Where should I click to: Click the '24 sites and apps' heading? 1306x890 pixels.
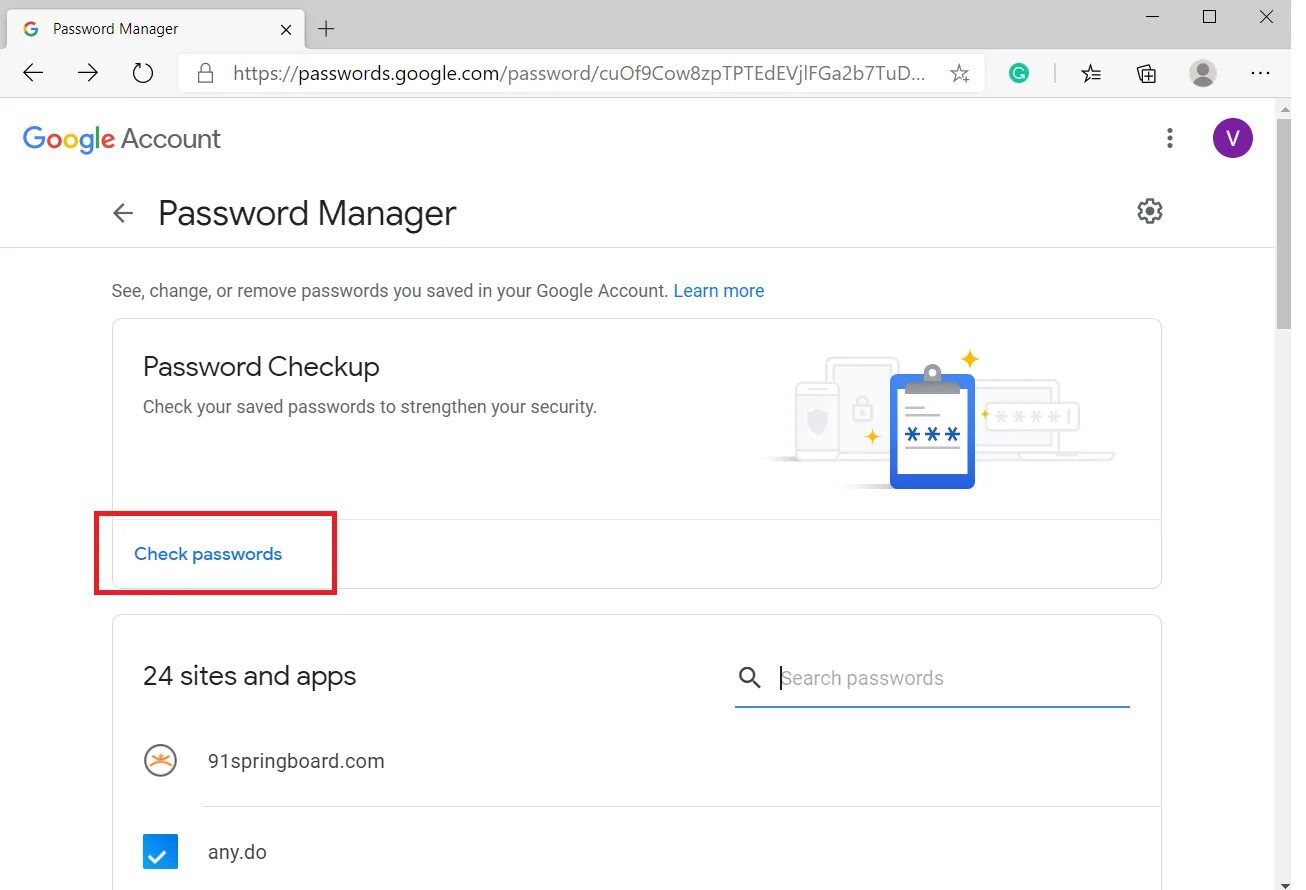click(249, 676)
